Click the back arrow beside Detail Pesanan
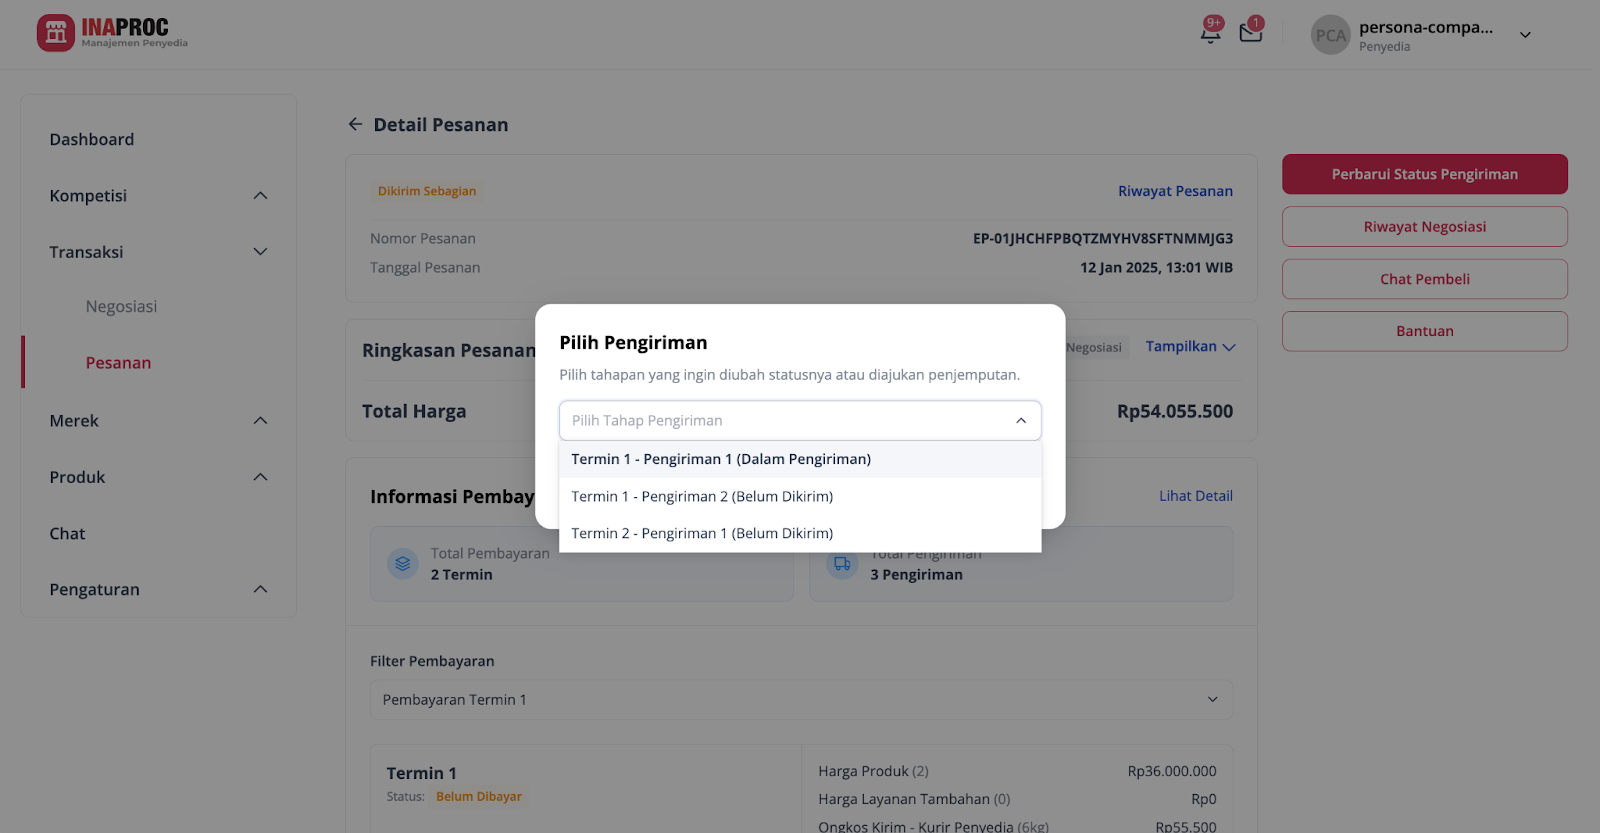The height and width of the screenshot is (833, 1600). [x=355, y=124]
